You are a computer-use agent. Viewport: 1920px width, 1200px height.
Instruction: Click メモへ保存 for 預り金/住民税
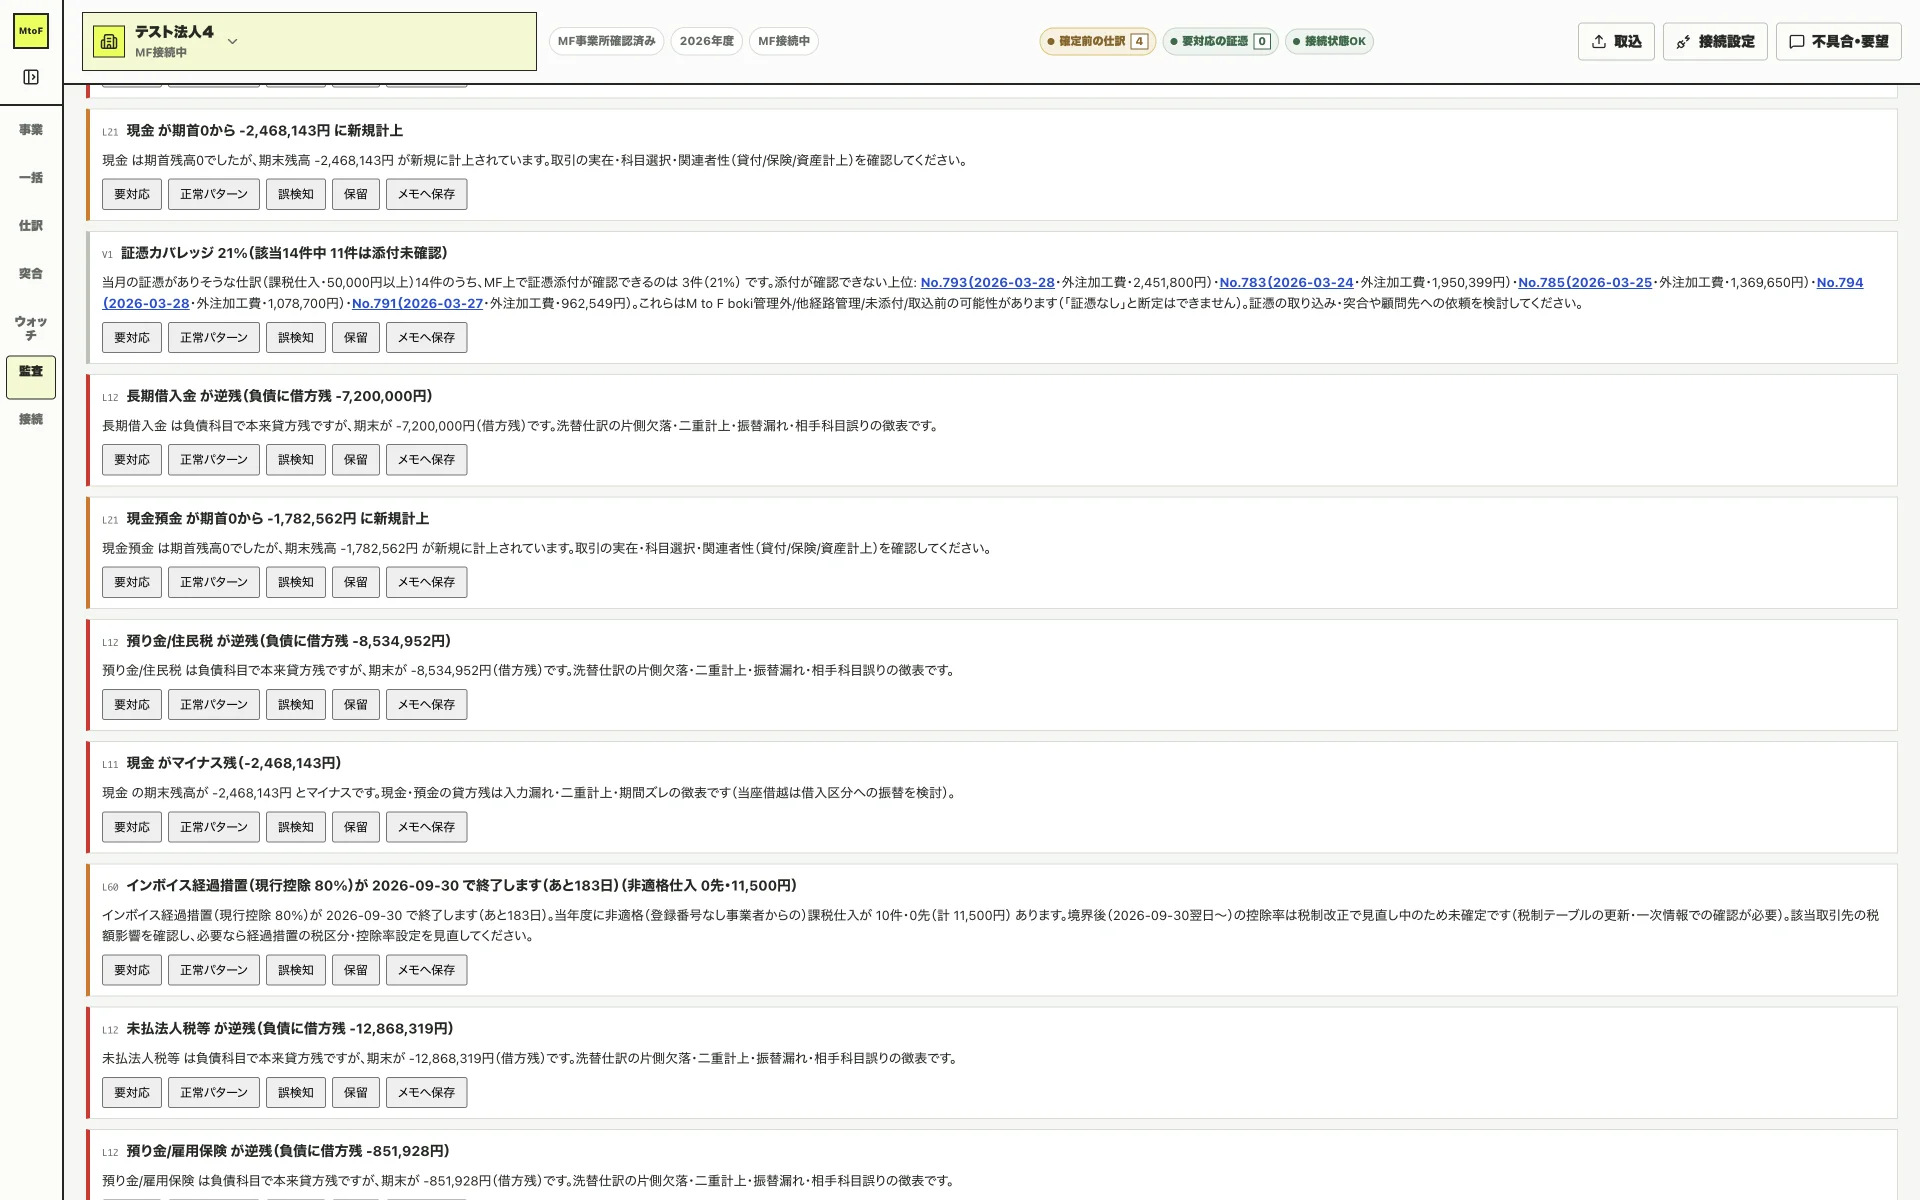(x=427, y=704)
